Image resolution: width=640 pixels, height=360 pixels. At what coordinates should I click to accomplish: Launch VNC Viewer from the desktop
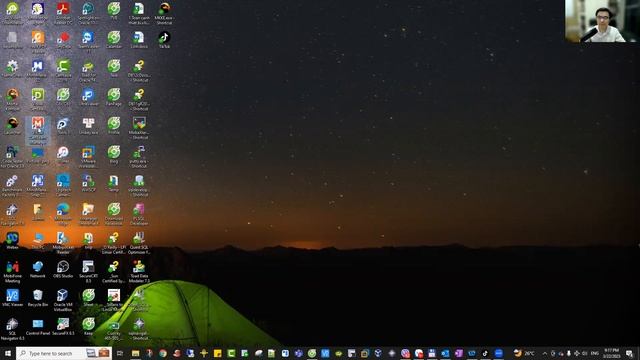pos(12,297)
